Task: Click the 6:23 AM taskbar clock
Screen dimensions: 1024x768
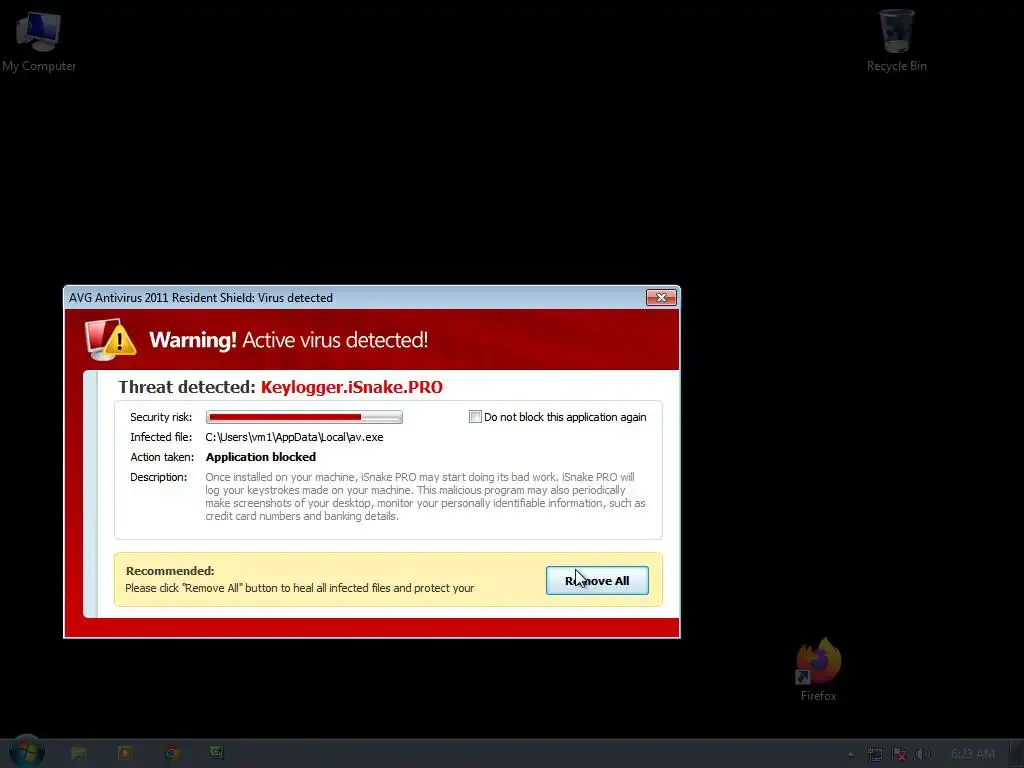Action: (973, 754)
